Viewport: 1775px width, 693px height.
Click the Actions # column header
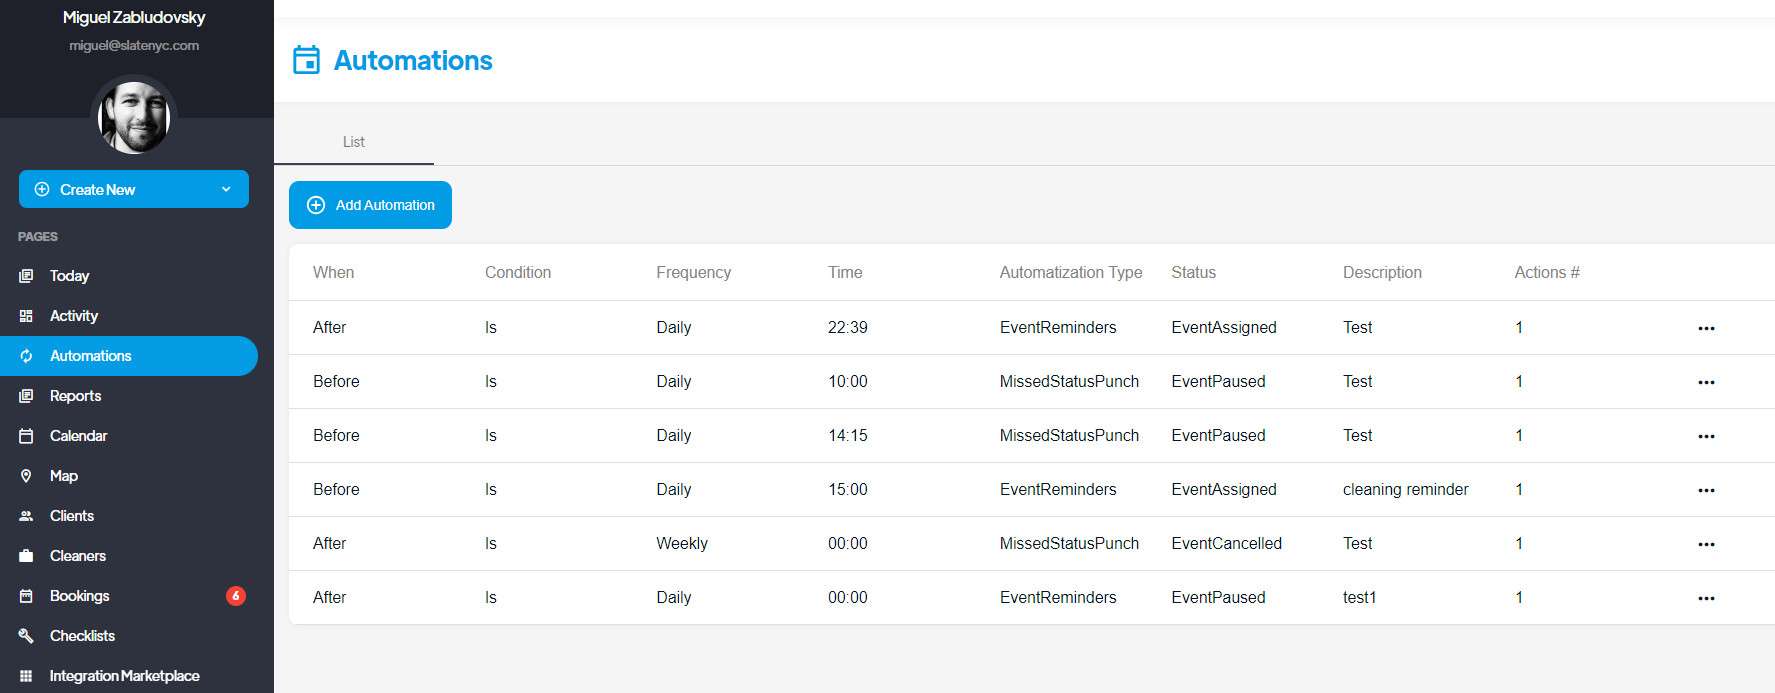(1547, 272)
